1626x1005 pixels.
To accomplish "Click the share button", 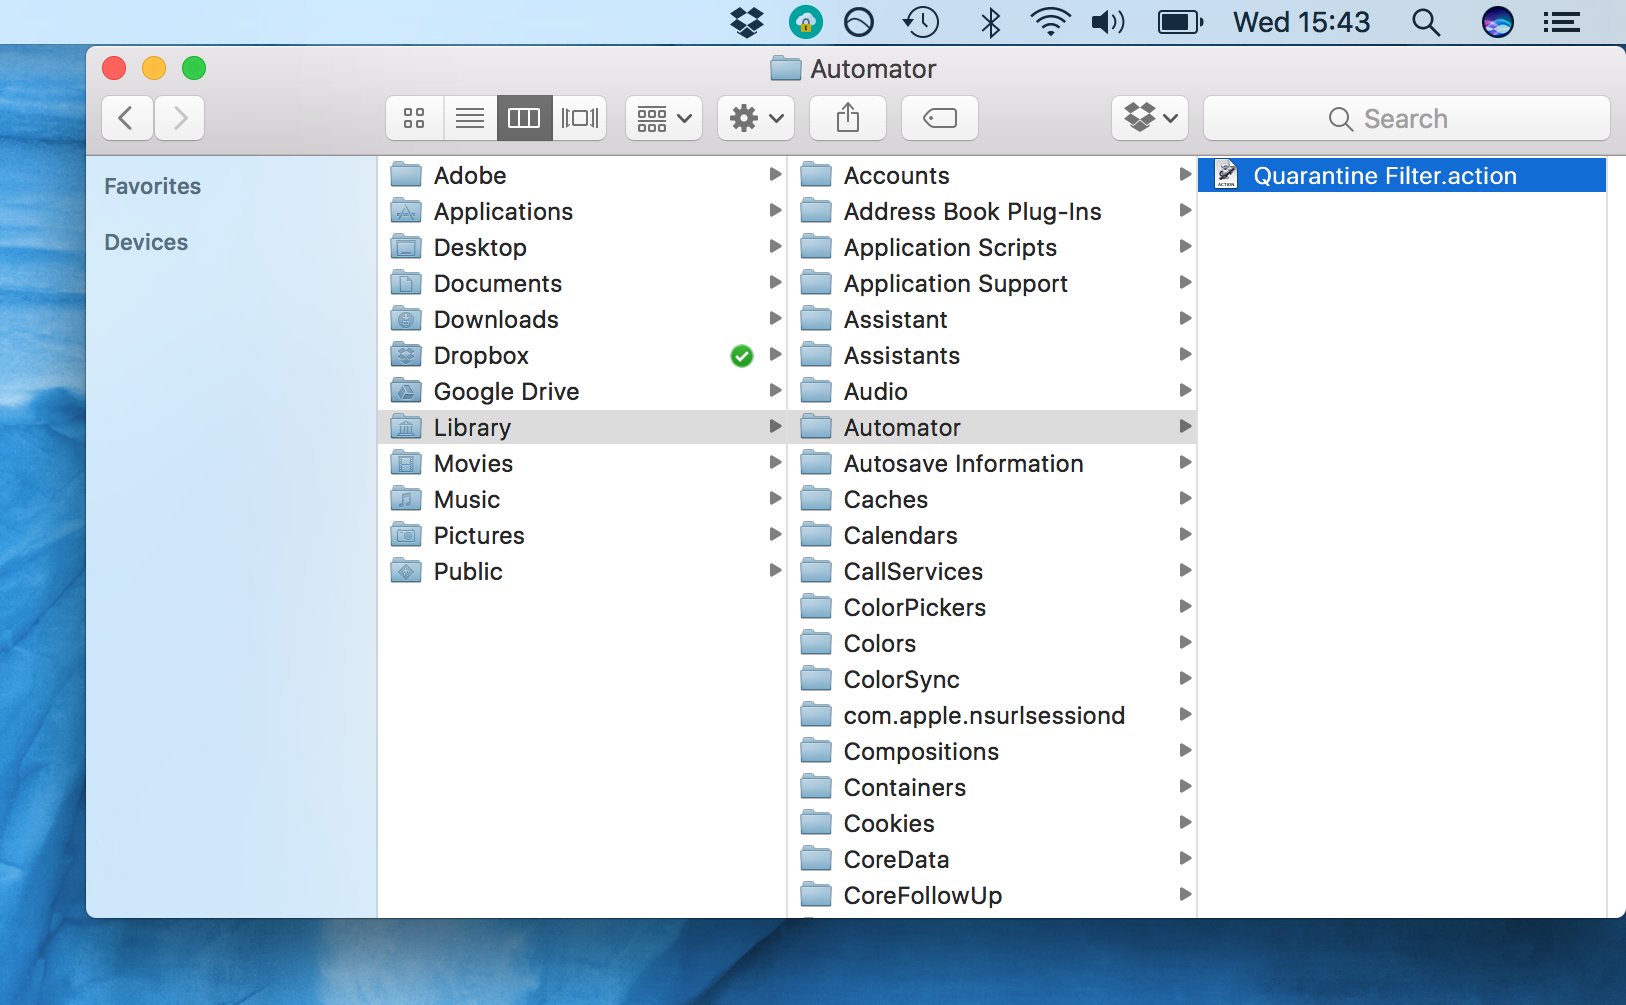I will tap(848, 118).
